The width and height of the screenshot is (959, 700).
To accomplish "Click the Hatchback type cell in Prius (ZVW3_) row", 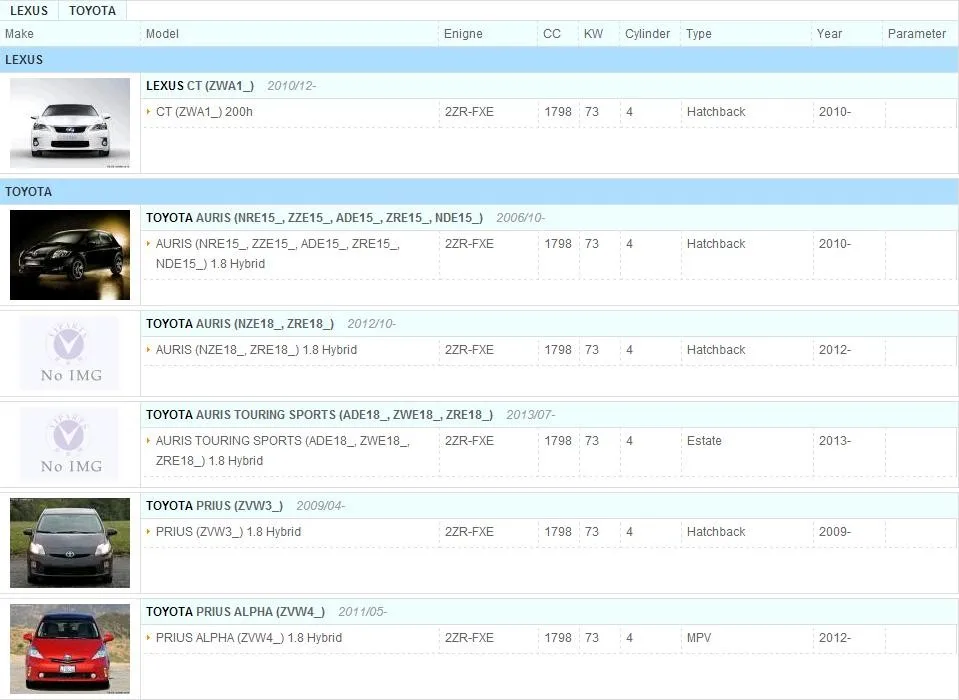I will [716, 532].
